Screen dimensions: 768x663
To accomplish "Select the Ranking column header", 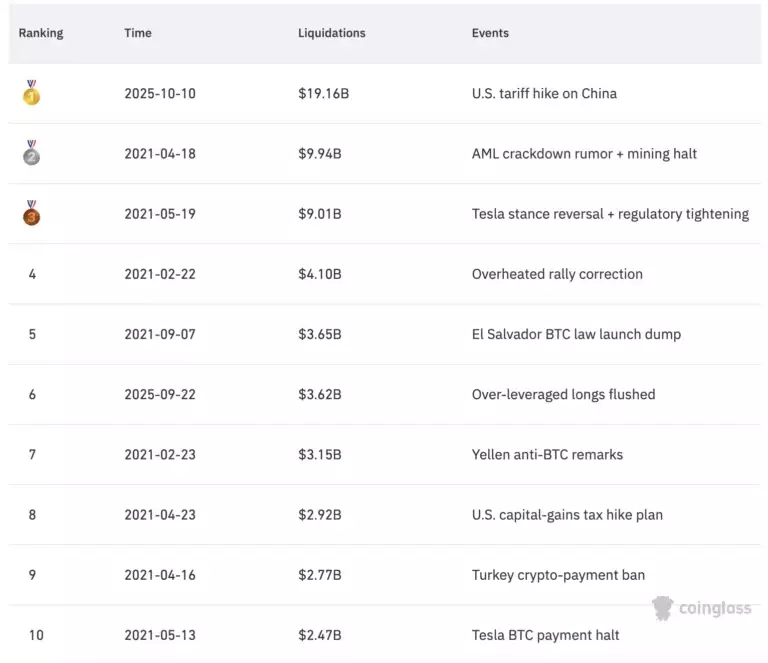I will pyautogui.click(x=41, y=33).
